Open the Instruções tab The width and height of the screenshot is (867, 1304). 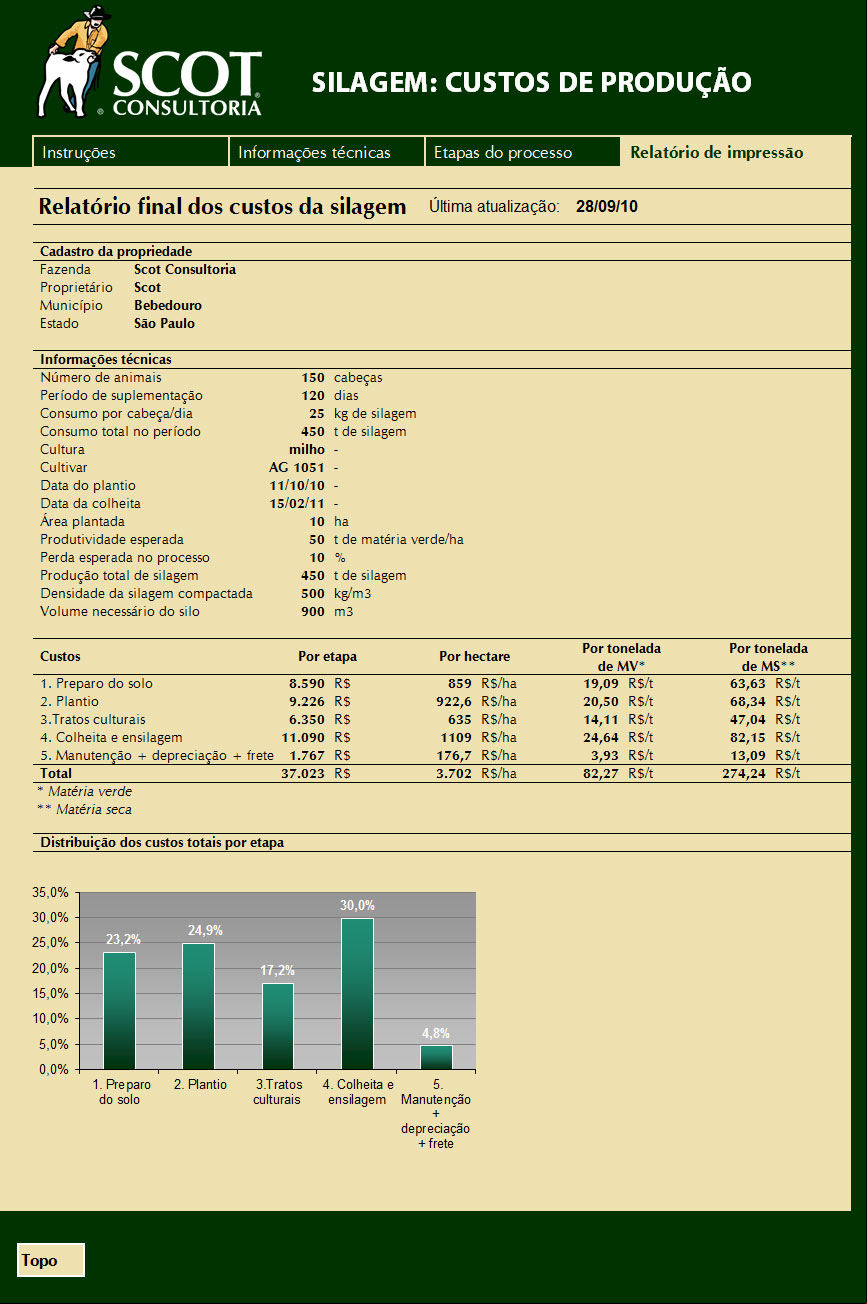point(131,152)
